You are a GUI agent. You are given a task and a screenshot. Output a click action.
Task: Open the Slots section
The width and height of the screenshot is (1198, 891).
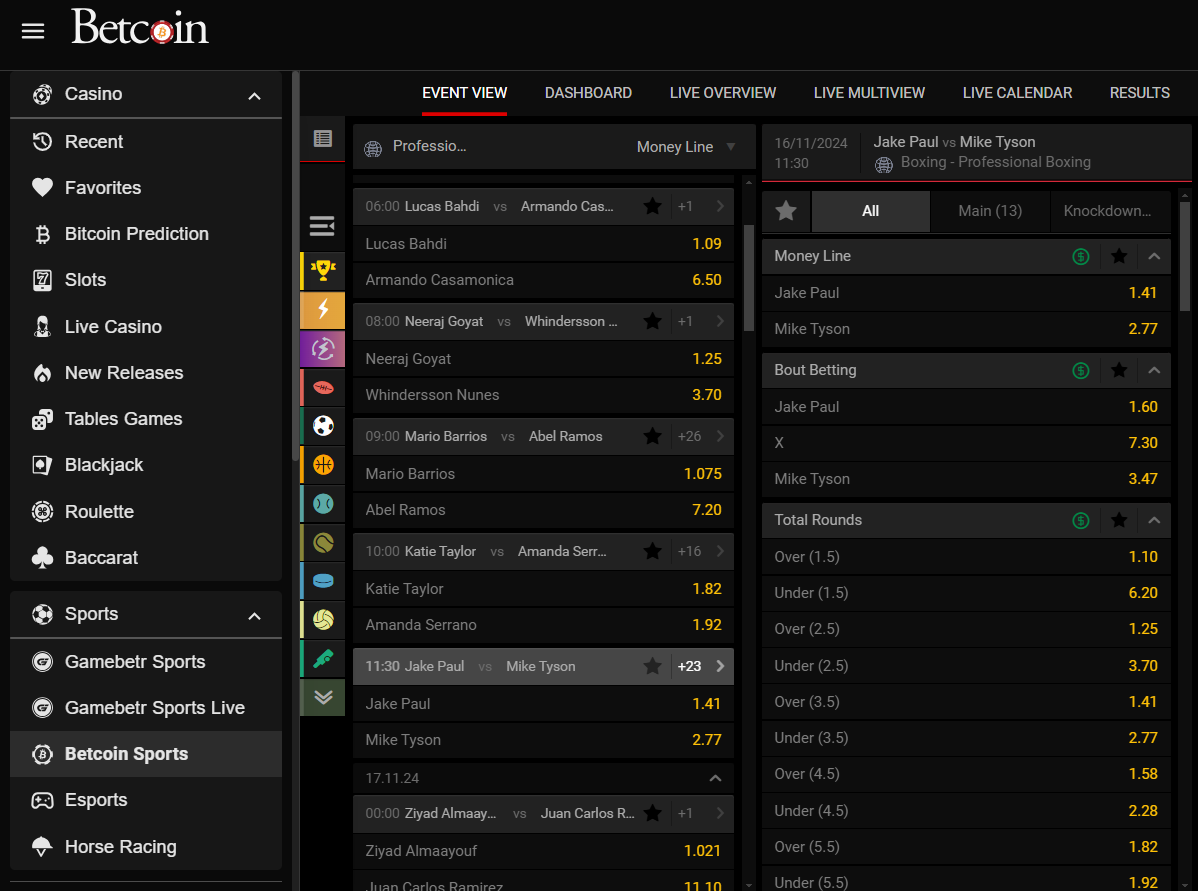click(146, 280)
